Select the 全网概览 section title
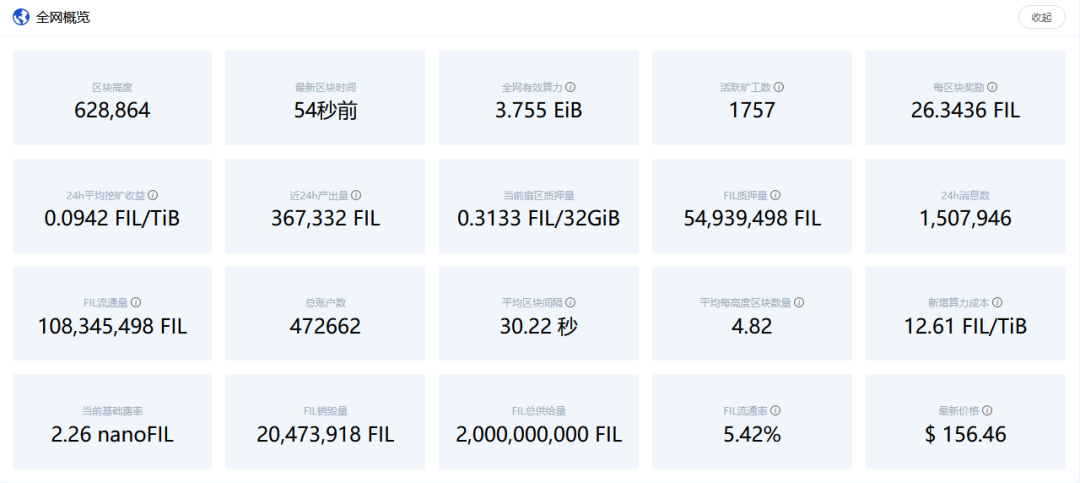Screen dimensions: 1080x483 coord(63,18)
